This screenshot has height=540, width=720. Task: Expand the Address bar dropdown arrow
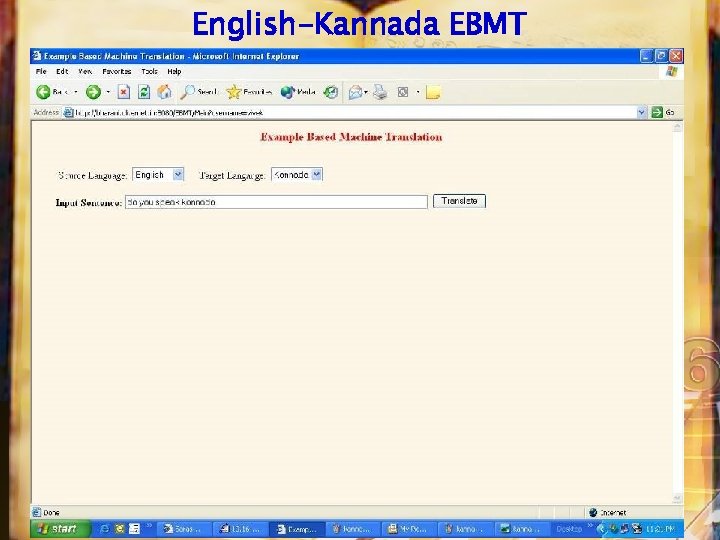pos(641,112)
